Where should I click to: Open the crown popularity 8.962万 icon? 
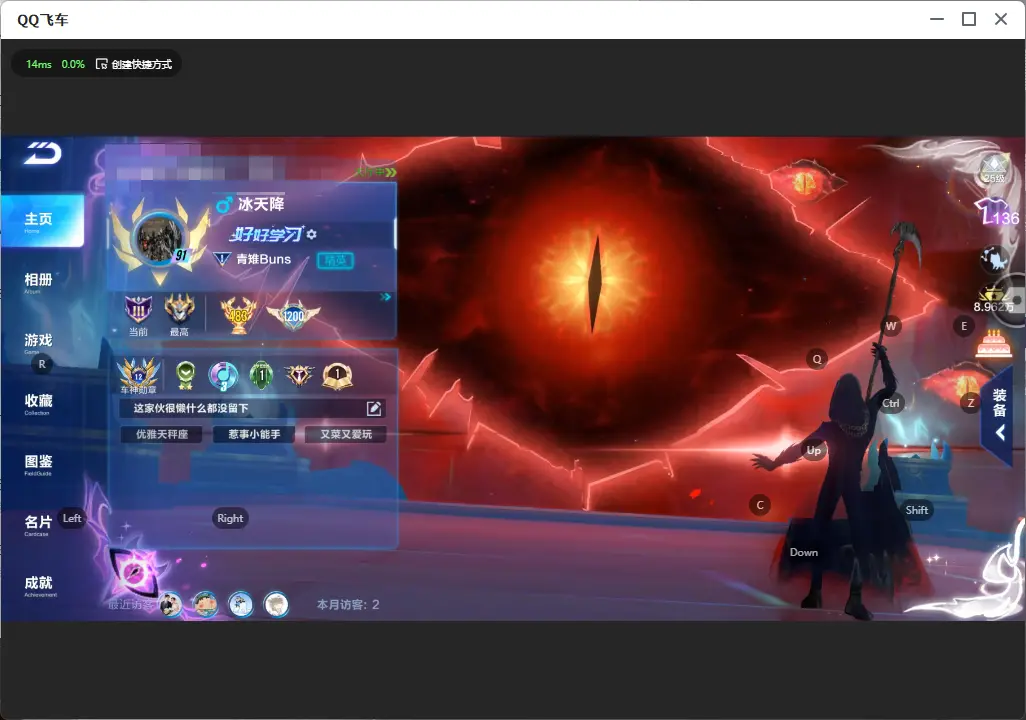(x=994, y=300)
